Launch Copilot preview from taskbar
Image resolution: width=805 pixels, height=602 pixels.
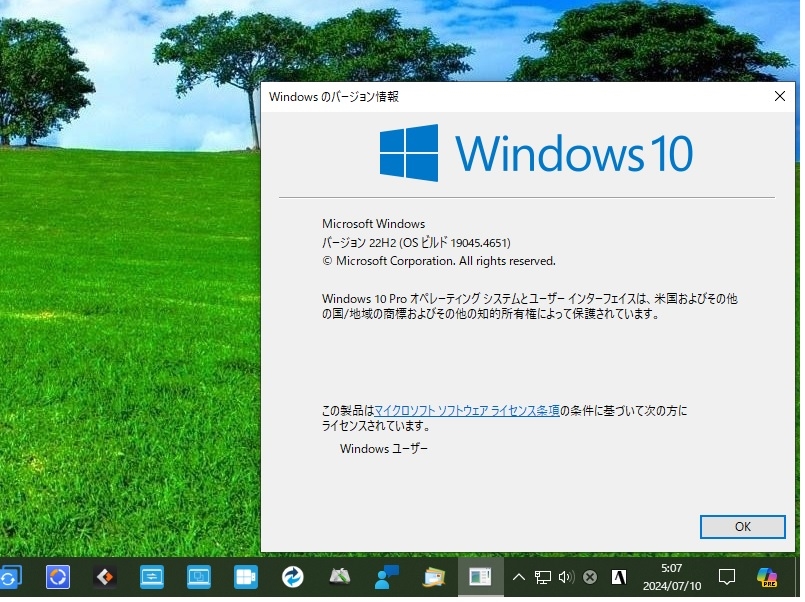767,577
